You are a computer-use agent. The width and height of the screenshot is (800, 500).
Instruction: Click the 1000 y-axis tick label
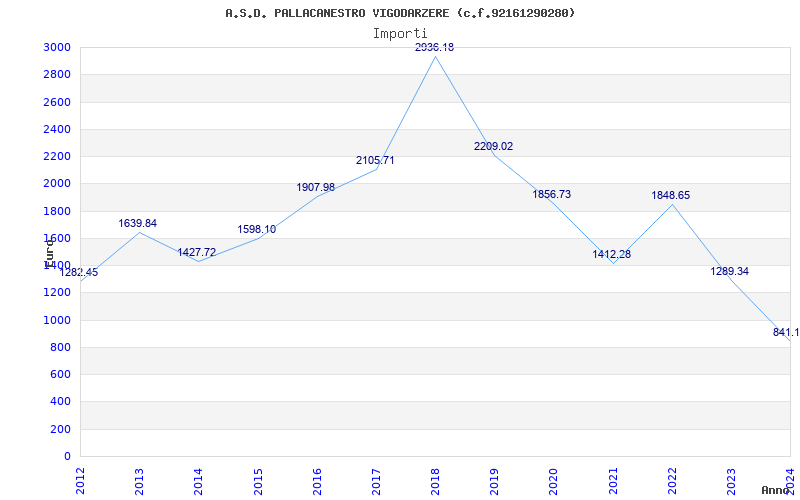pyautogui.click(x=57, y=320)
